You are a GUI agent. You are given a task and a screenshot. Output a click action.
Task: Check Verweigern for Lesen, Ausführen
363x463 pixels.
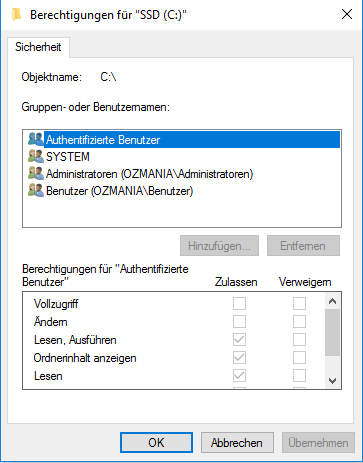299,340
